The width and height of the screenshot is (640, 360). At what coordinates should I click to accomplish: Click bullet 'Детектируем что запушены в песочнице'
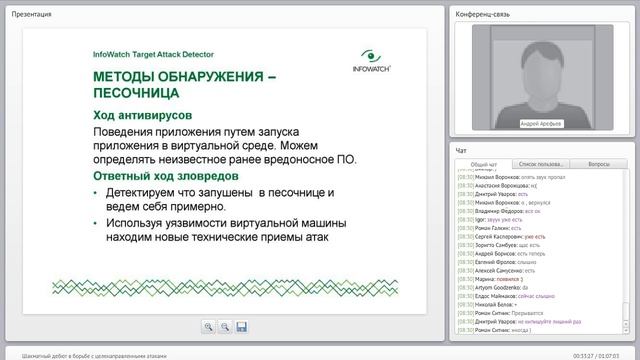220,199
